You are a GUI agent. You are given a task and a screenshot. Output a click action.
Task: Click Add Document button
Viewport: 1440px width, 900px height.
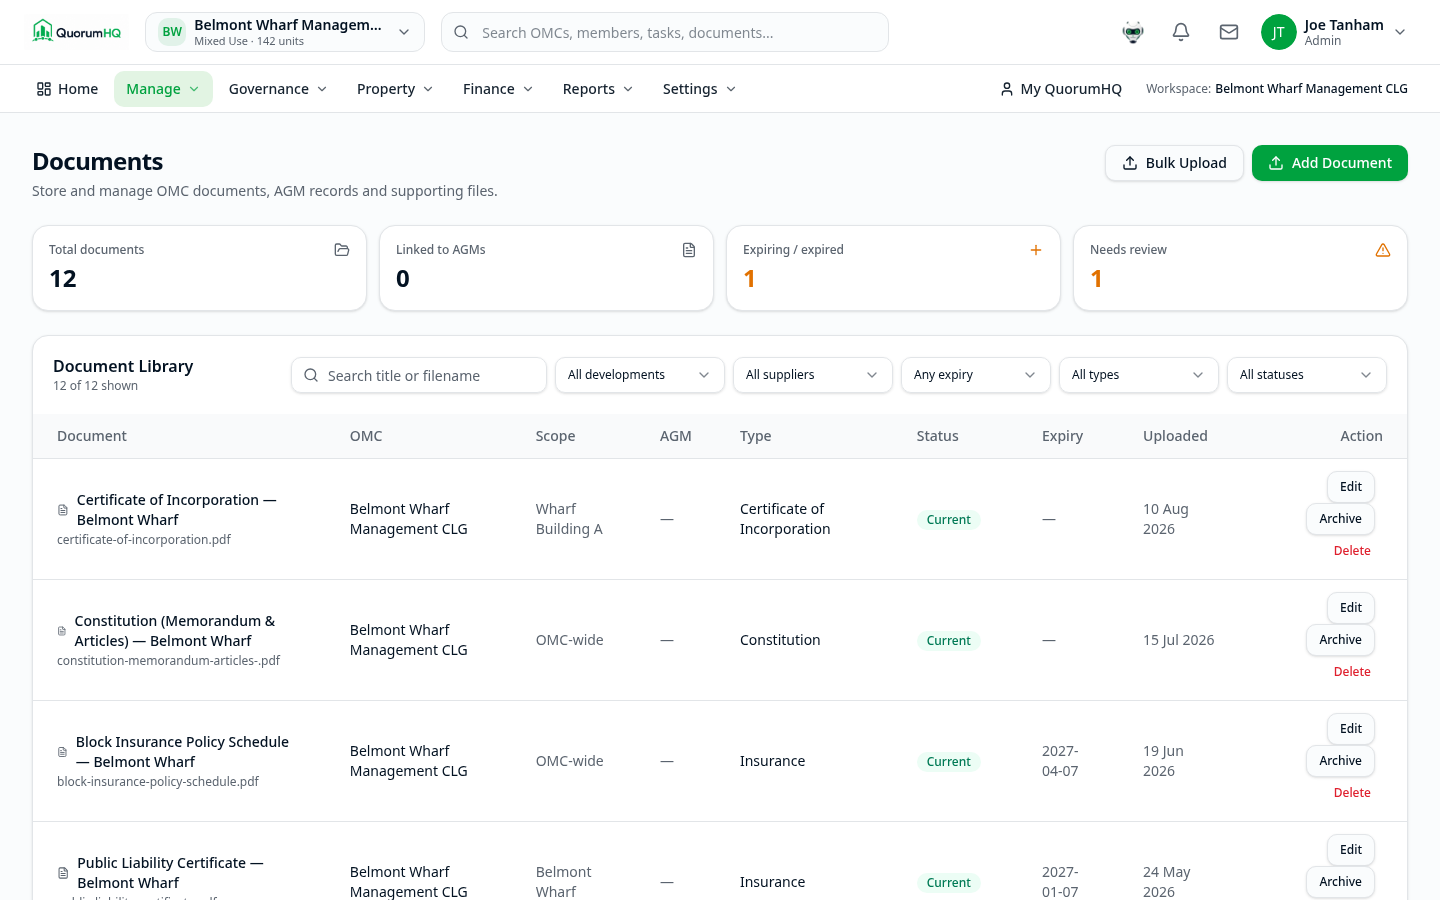tap(1330, 163)
